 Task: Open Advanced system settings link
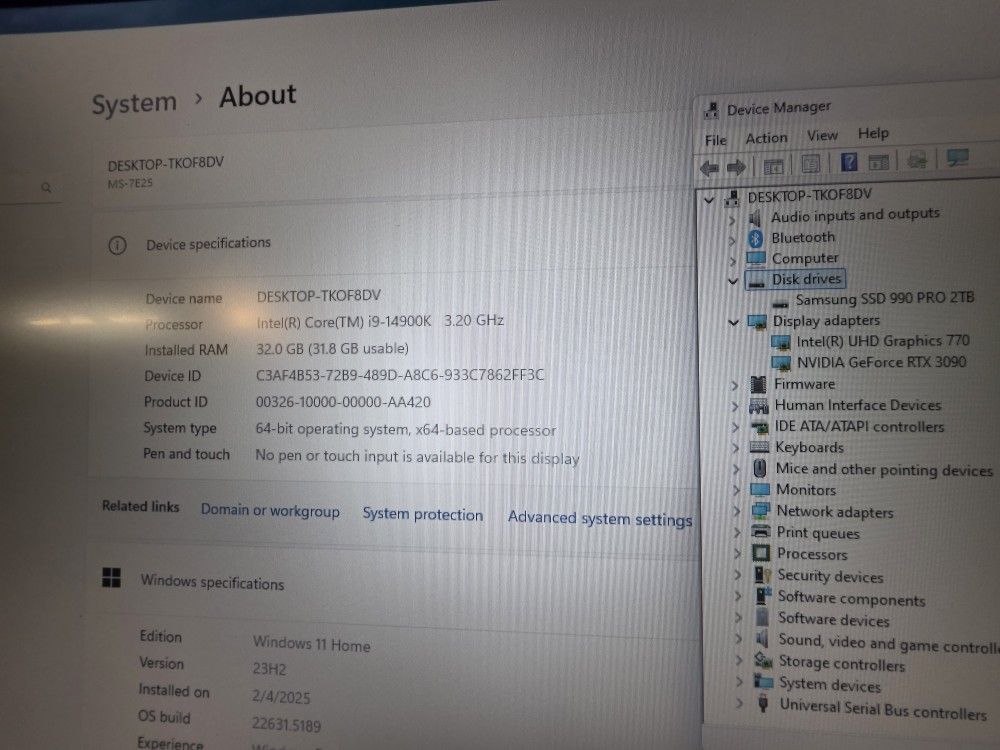(599, 518)
